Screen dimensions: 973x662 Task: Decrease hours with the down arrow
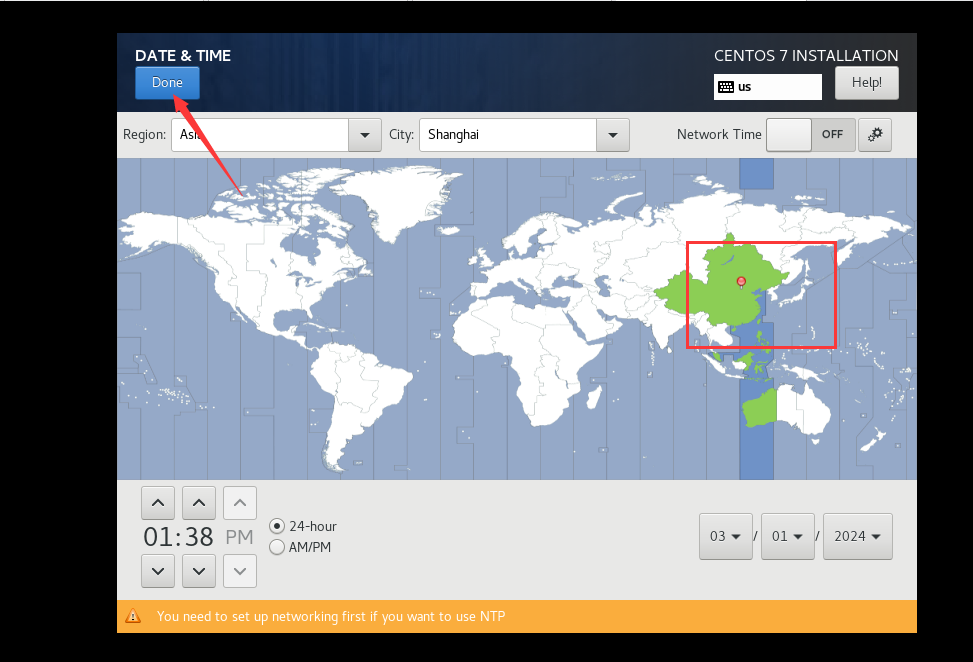158,571
